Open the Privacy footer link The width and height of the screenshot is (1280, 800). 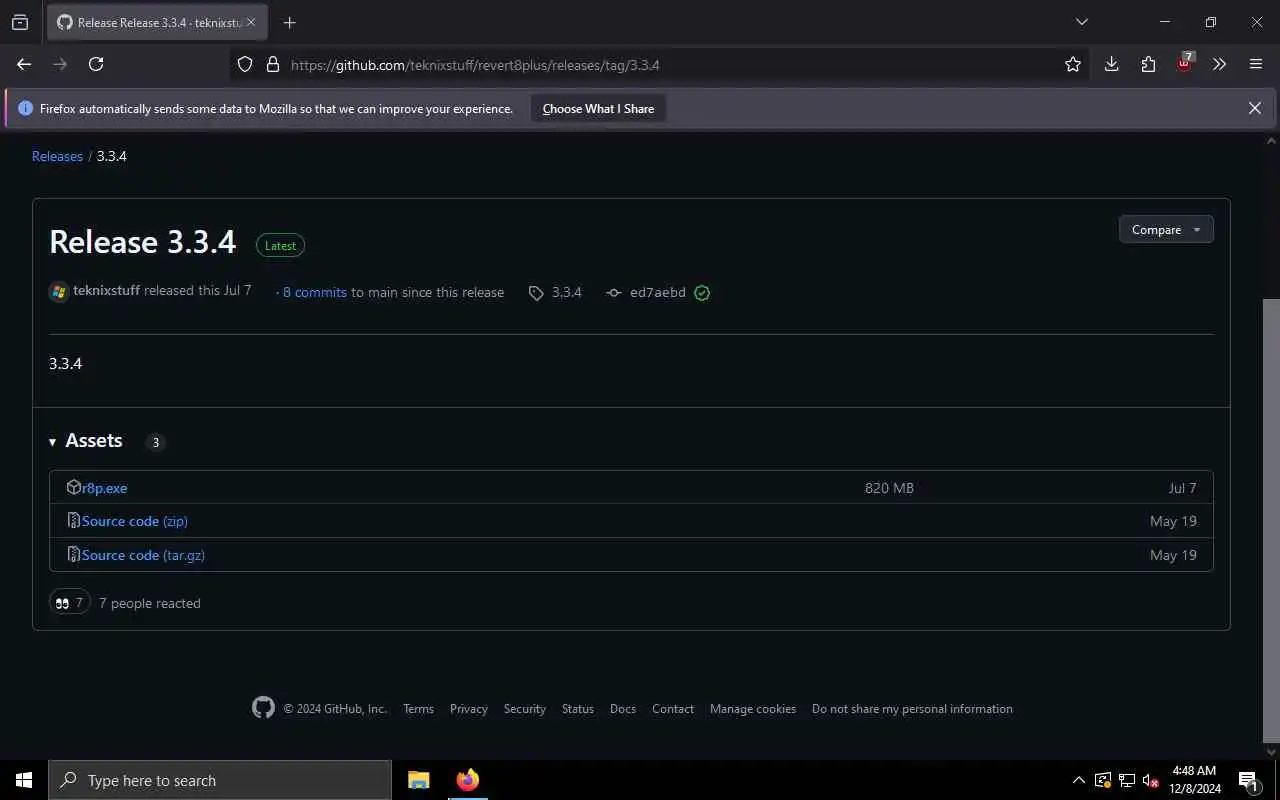(x=469, y=709)
